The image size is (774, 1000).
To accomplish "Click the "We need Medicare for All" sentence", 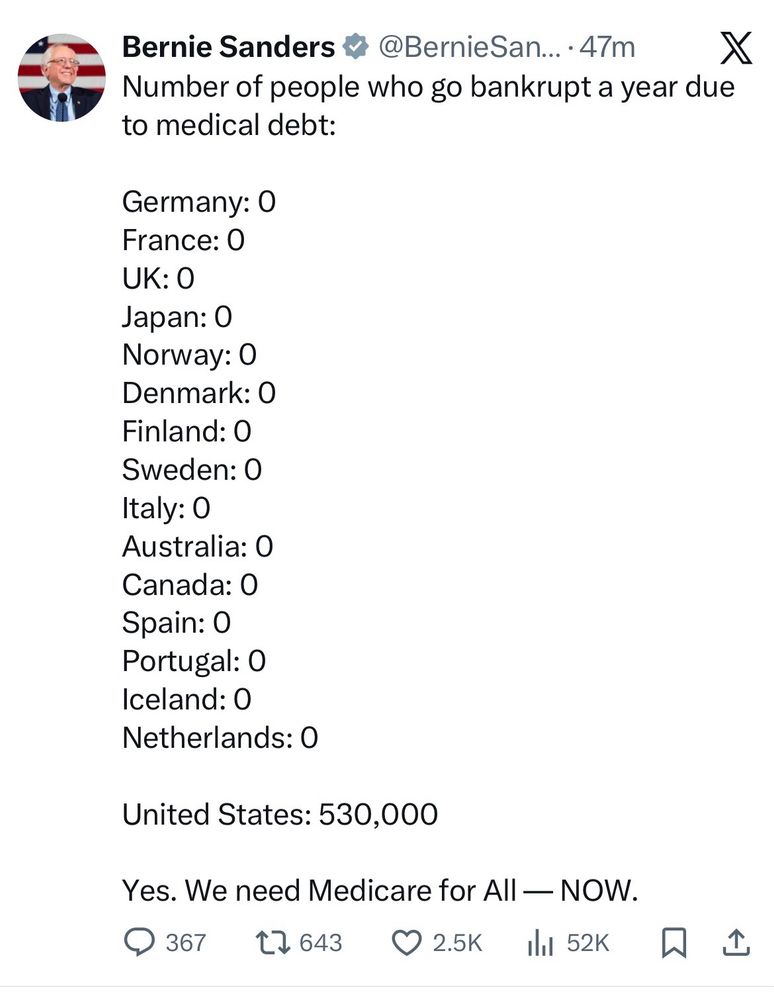I will pos(379,889).
